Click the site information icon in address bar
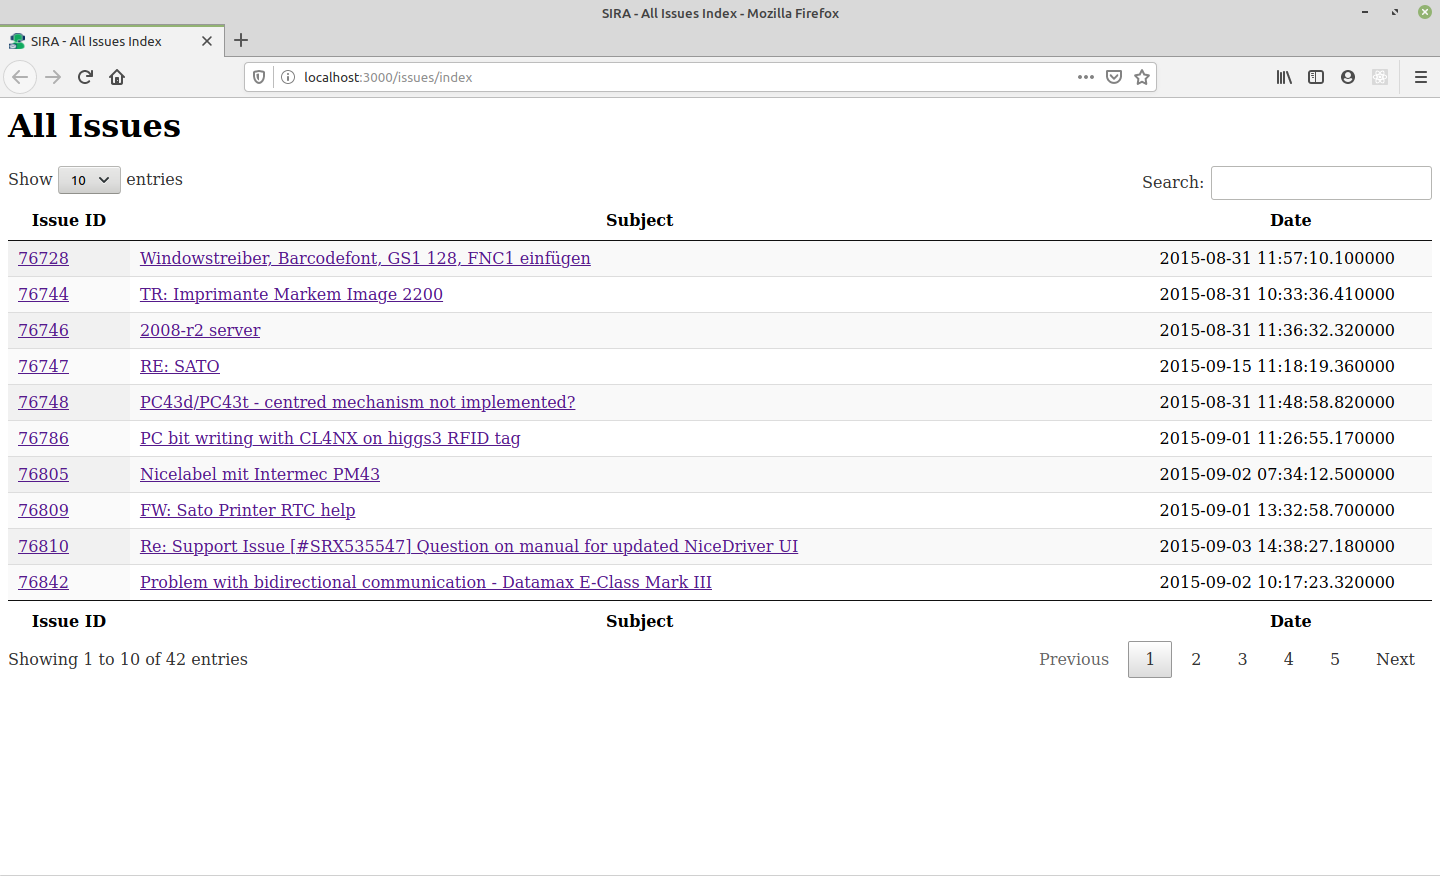This screenshot has height=876, width=1440. pos(289,77)
